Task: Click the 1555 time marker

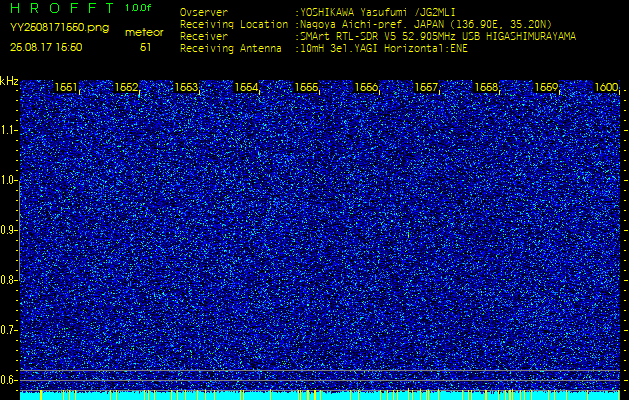Action: 306,87
